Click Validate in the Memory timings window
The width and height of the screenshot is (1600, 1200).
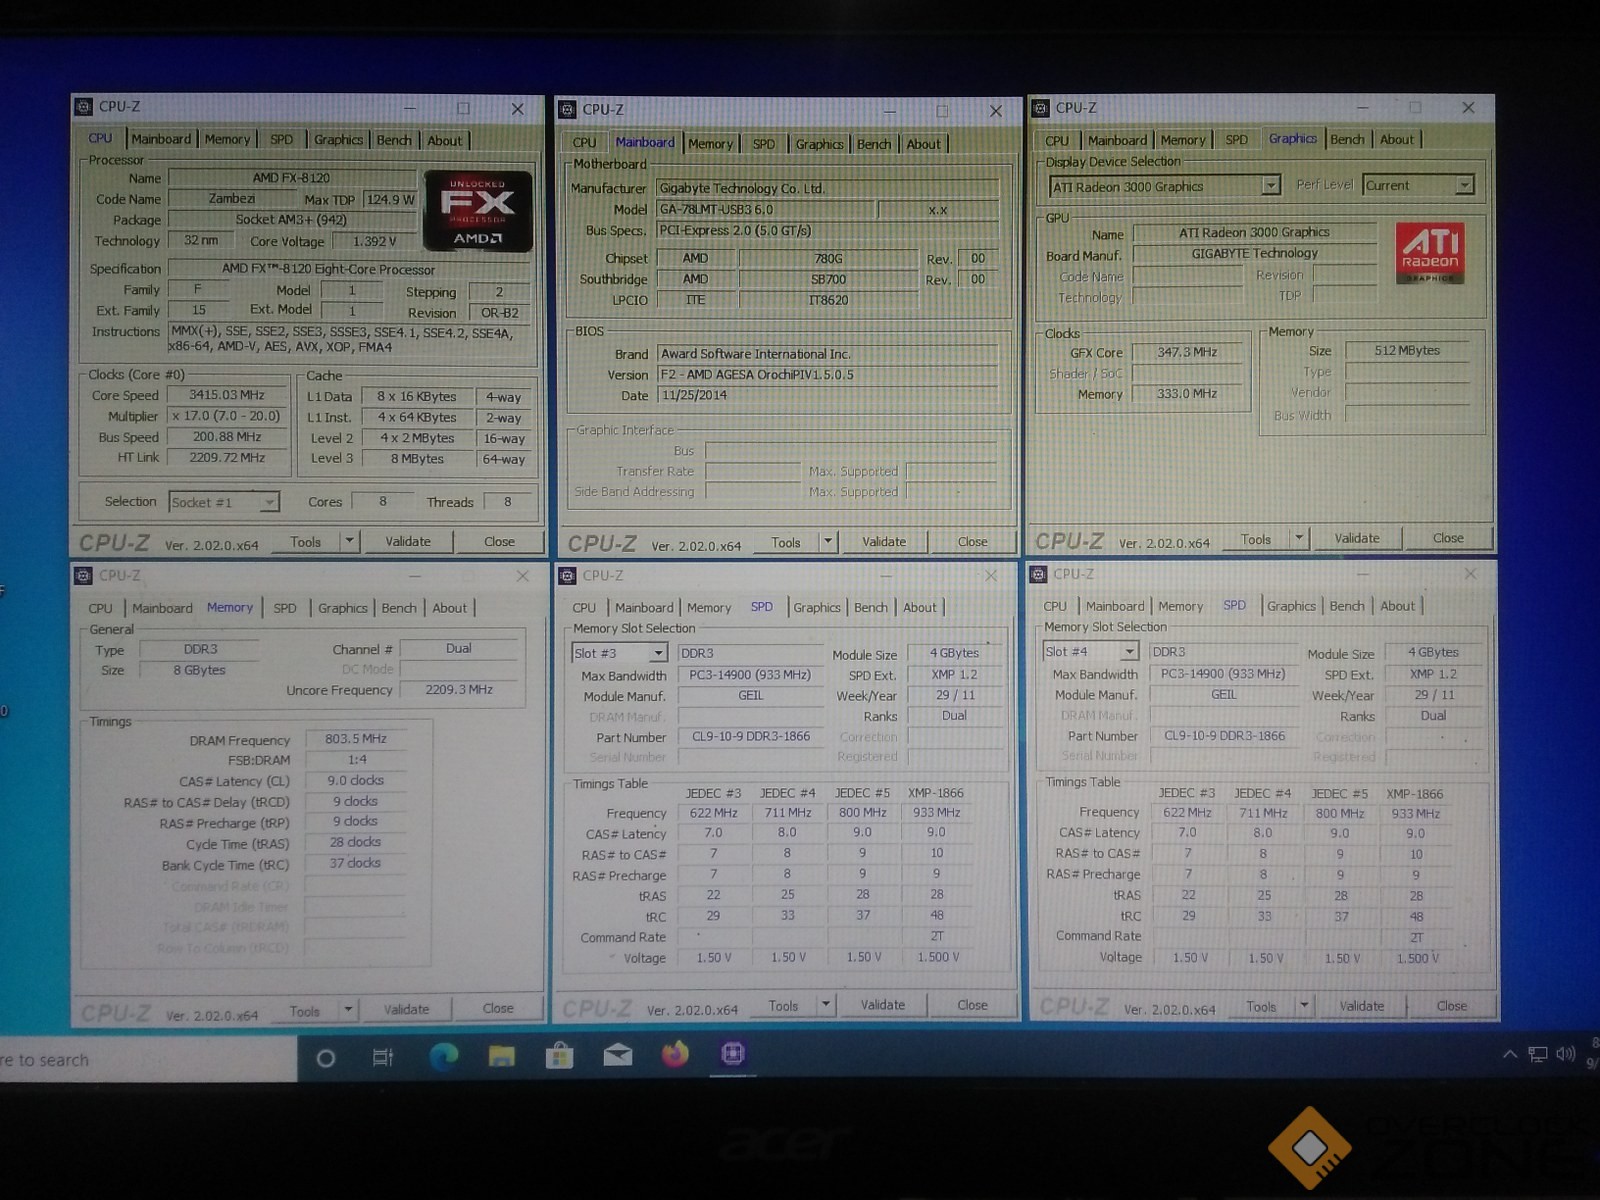pyautogui.click(x=406, y=1010)
